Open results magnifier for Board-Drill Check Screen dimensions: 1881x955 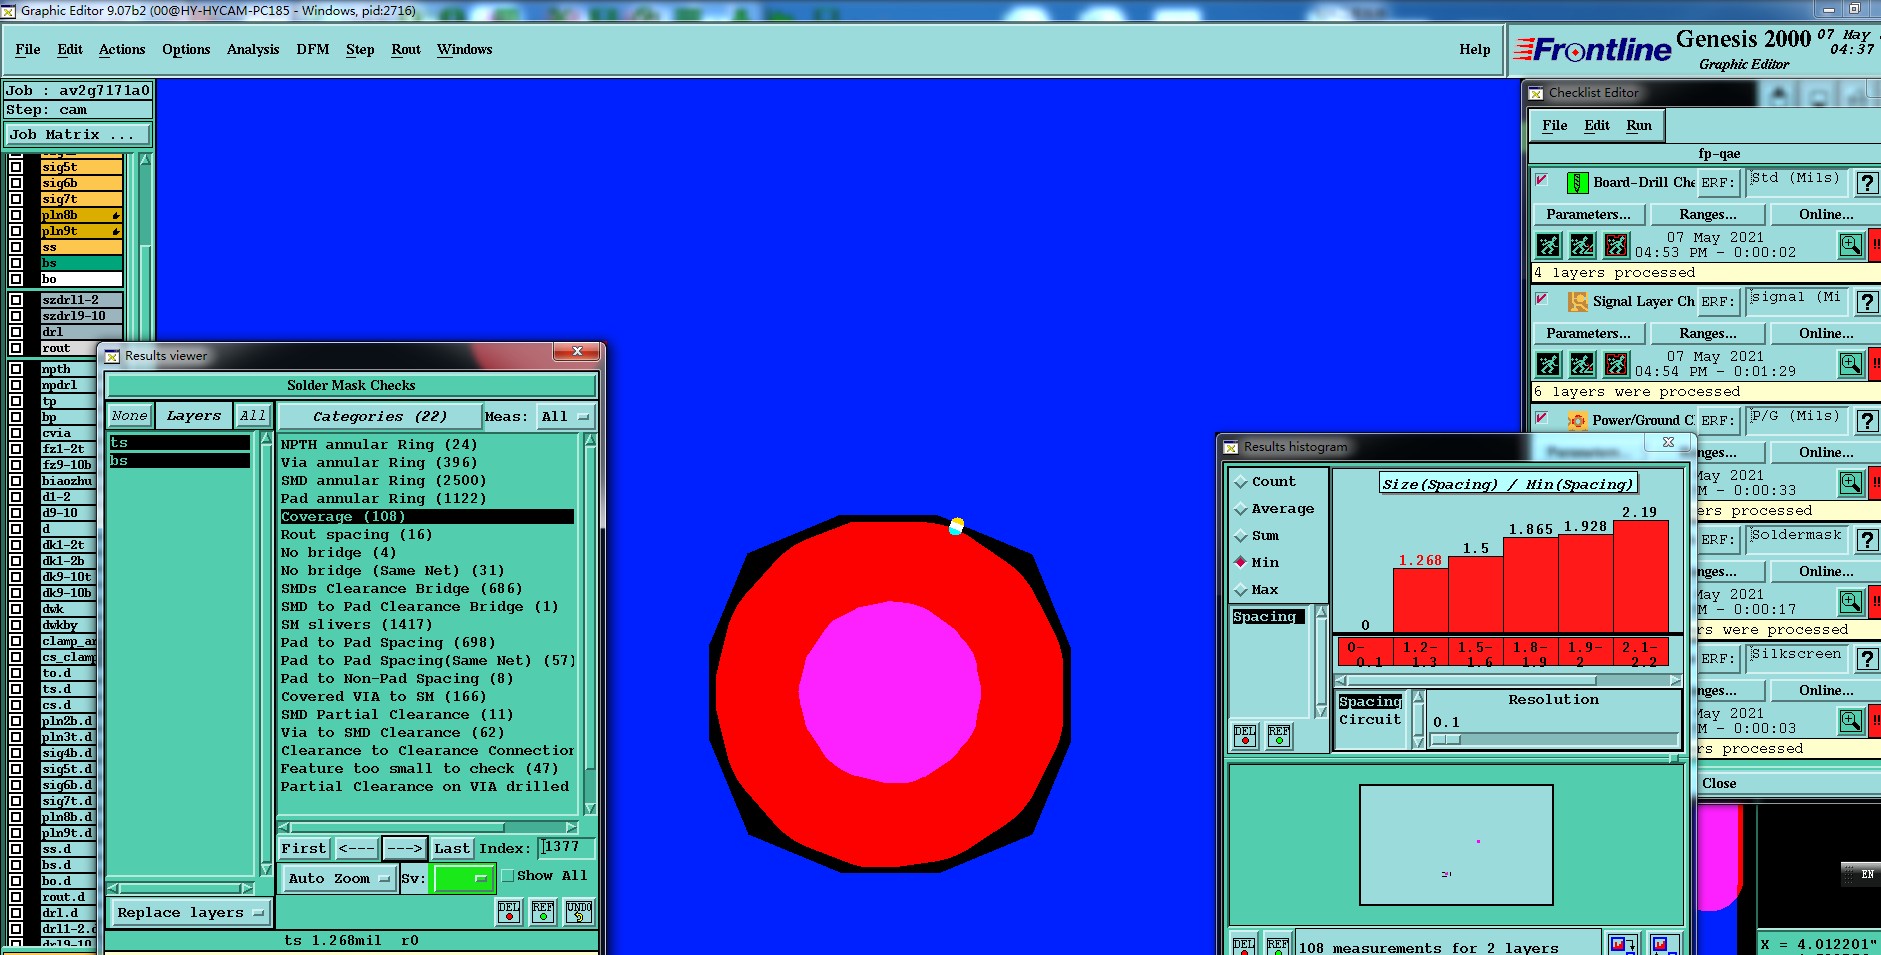click(1851, 244)
